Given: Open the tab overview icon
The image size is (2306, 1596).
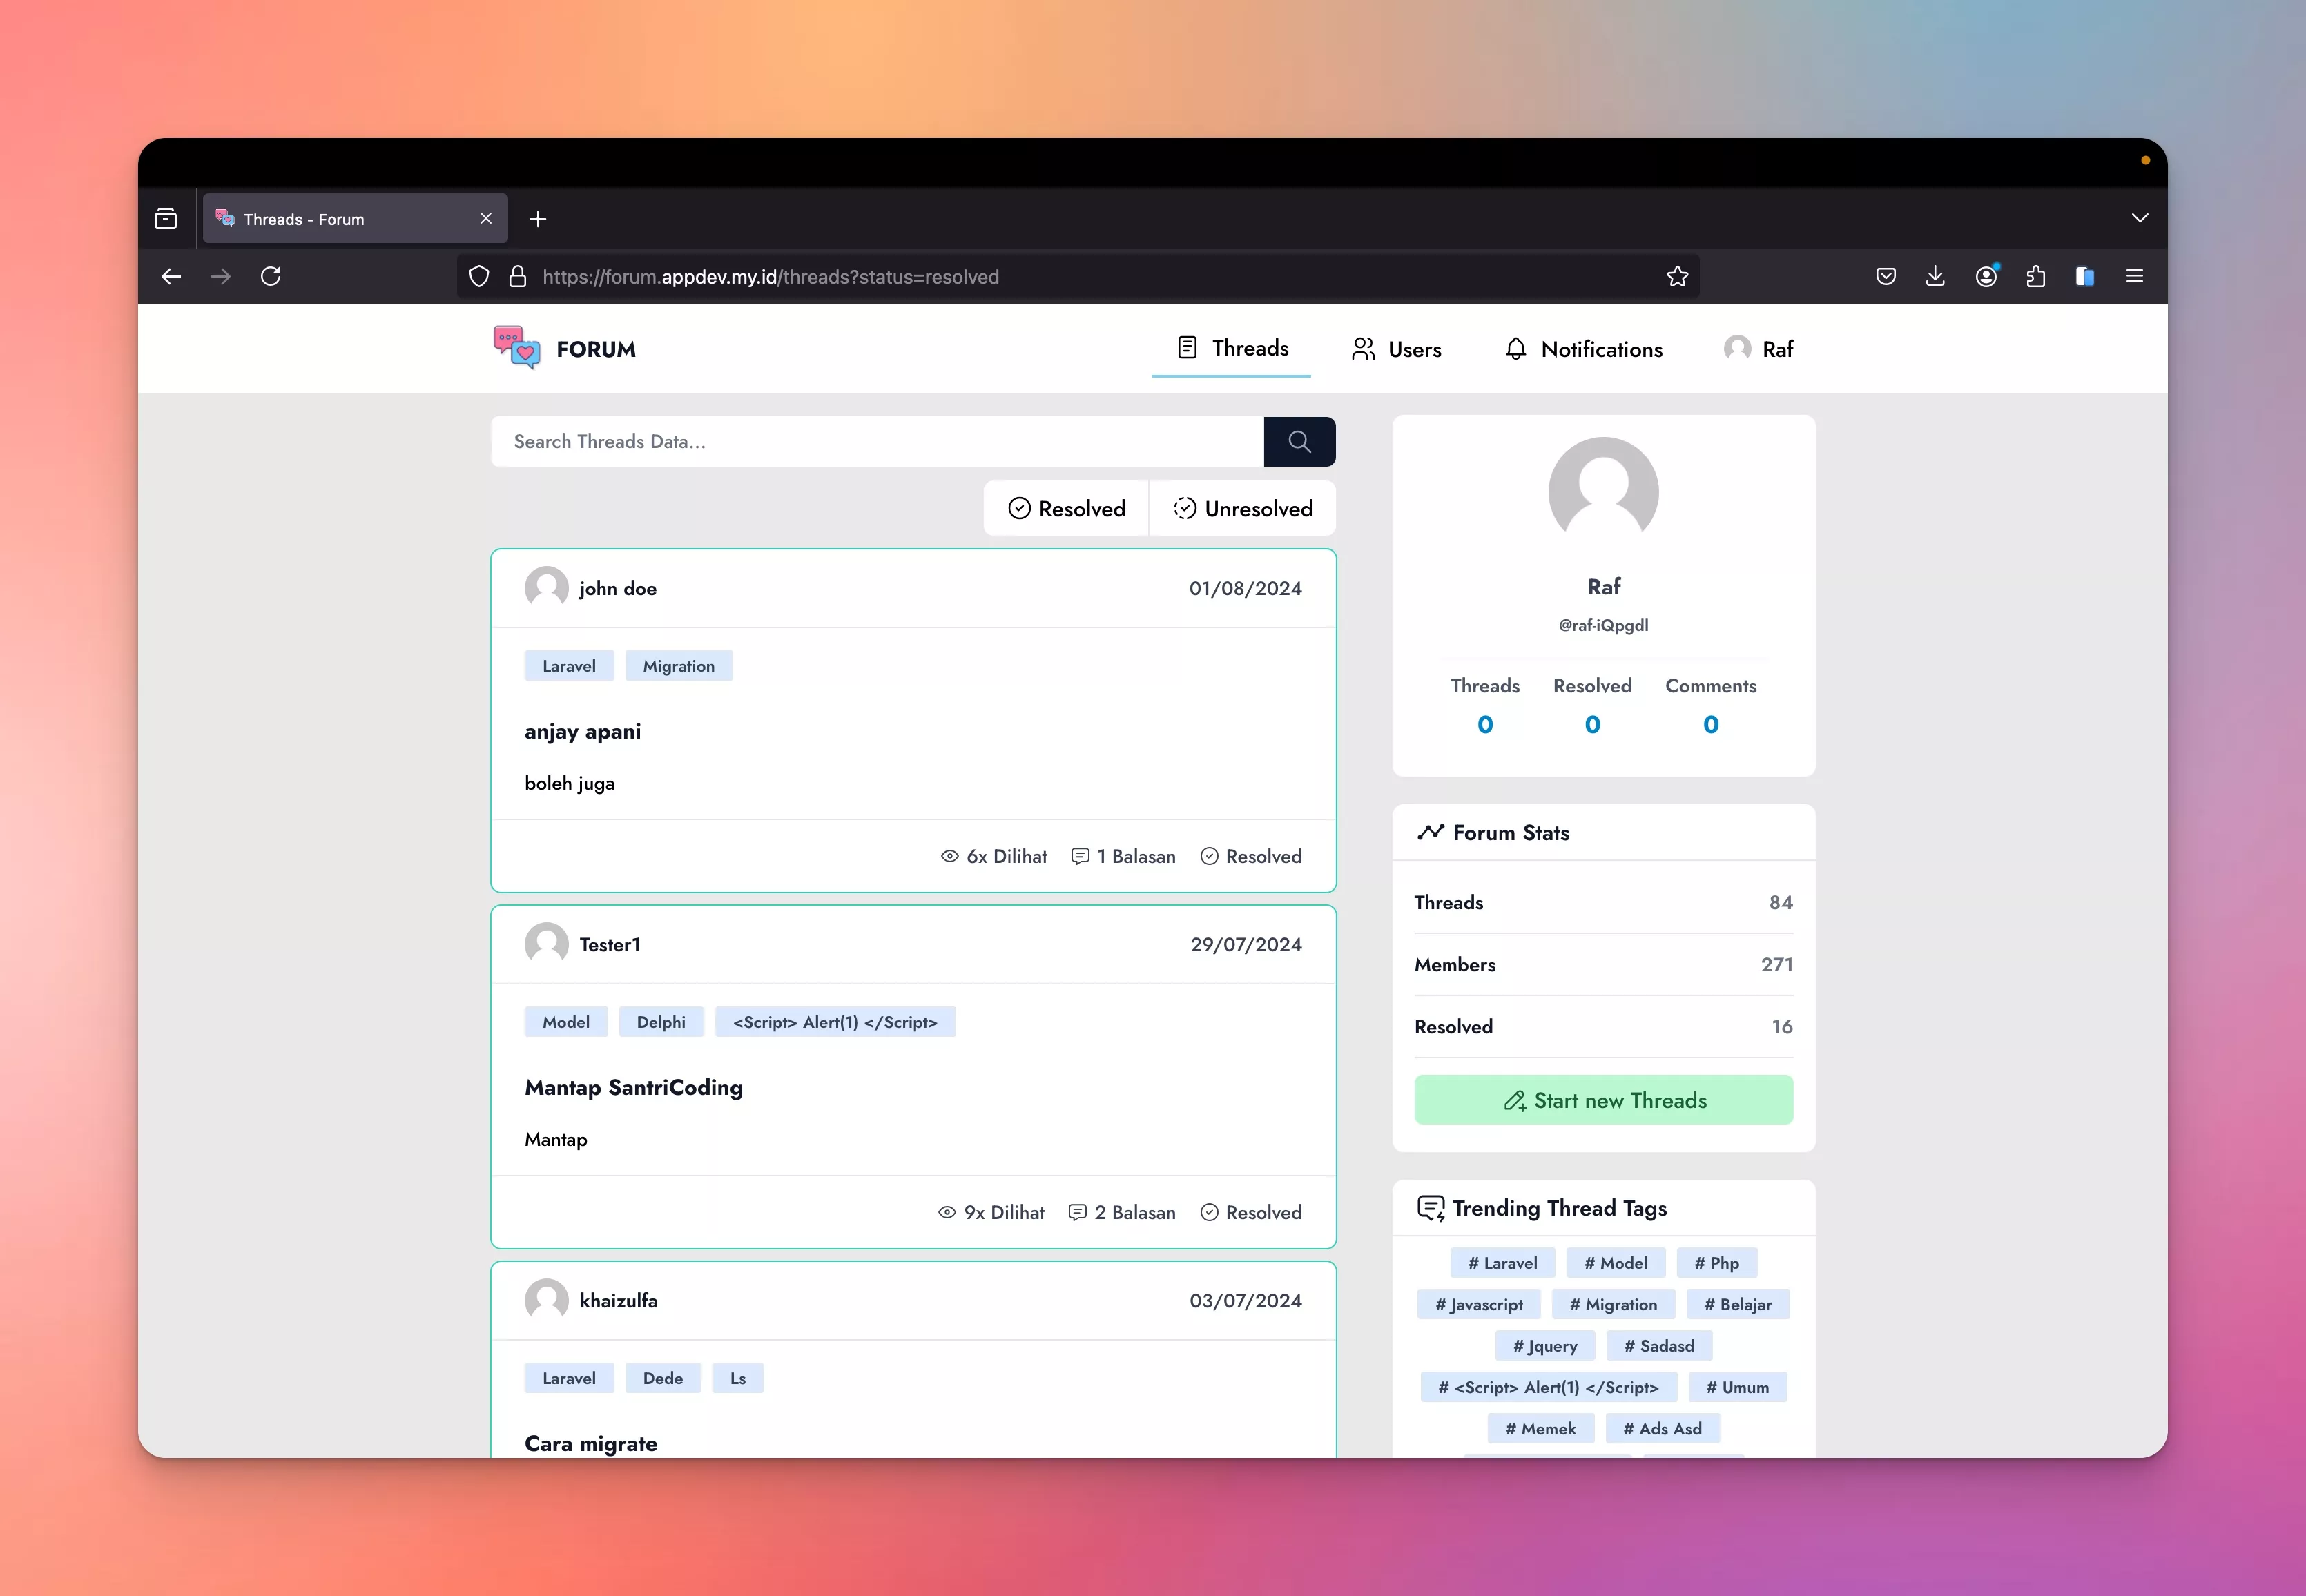Looking at the screenshot, I should coord(166,218).
